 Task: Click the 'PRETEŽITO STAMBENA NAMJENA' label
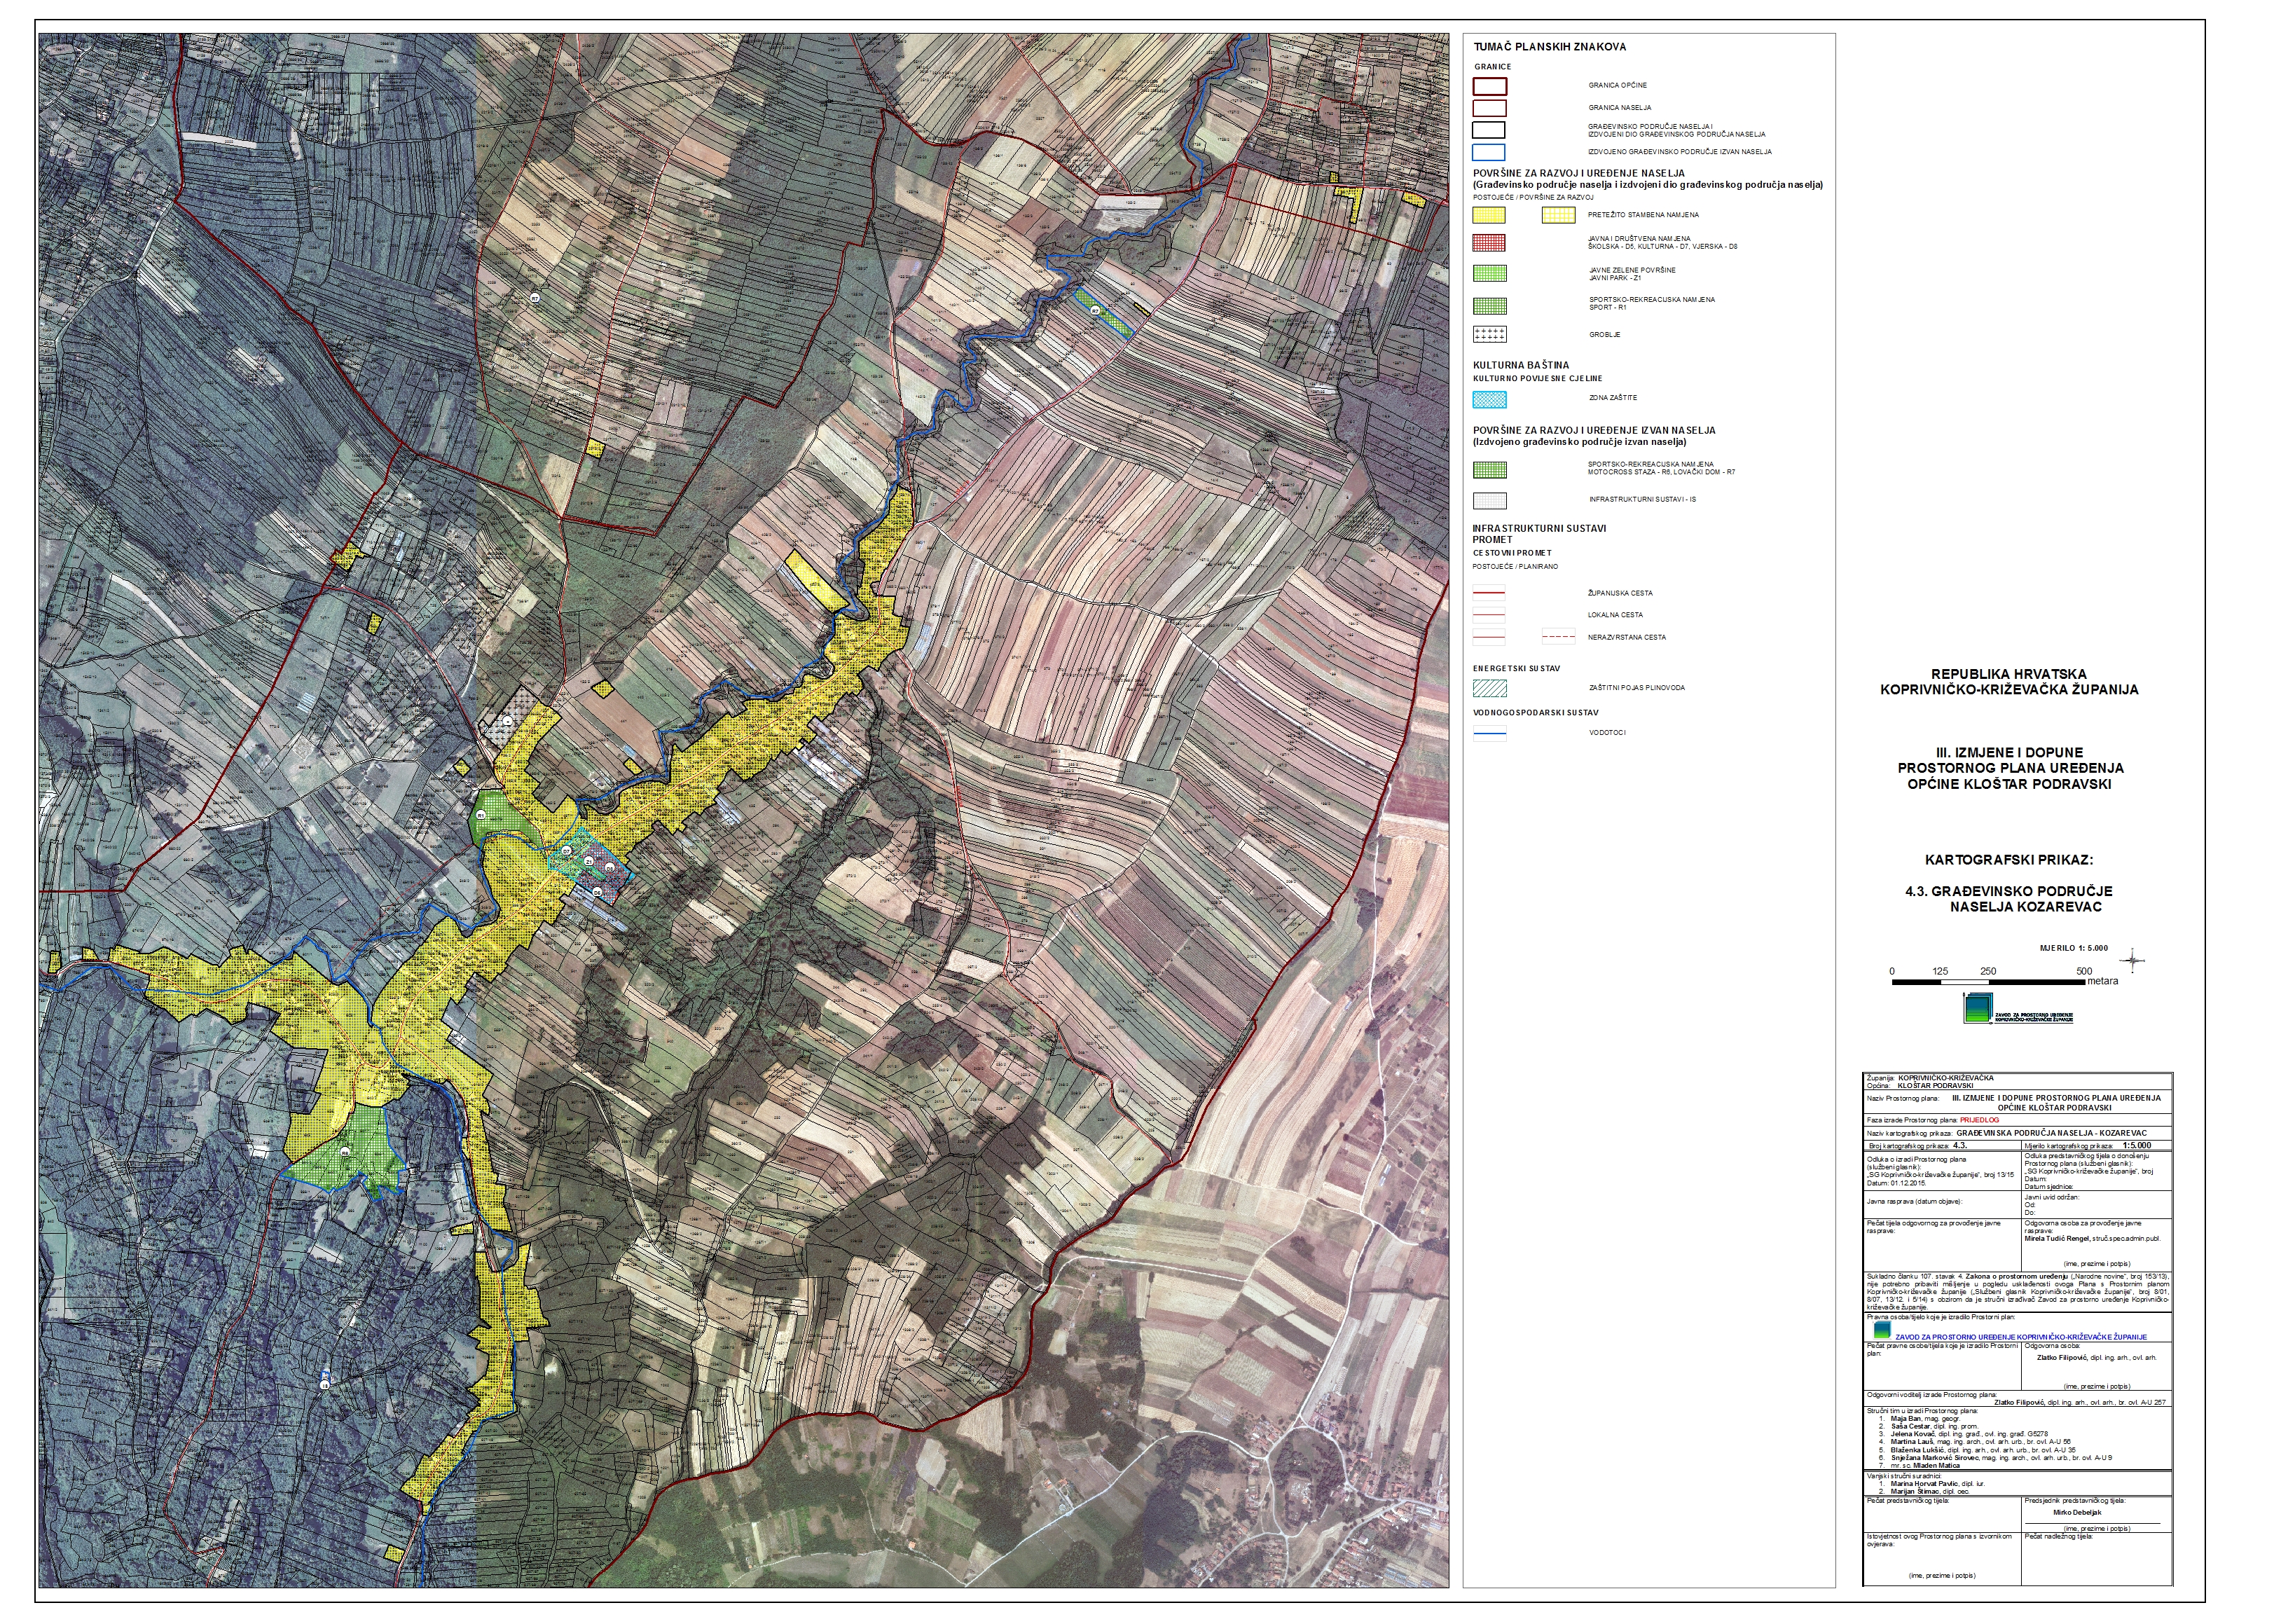point(1643,215)
